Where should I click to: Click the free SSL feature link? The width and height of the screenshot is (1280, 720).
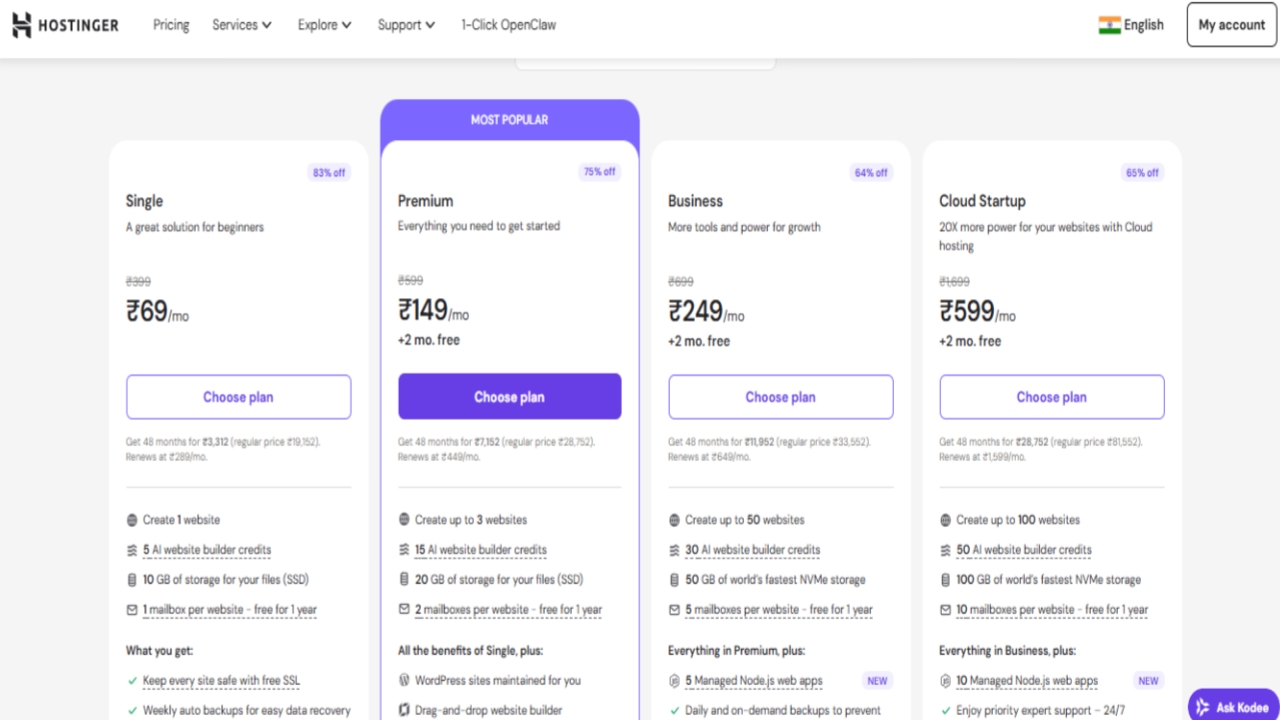click(x=221, y=681)
